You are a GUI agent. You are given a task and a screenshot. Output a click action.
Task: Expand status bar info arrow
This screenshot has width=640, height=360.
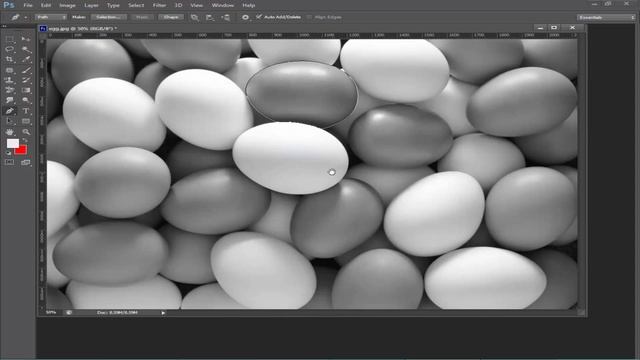click(163, 313)
